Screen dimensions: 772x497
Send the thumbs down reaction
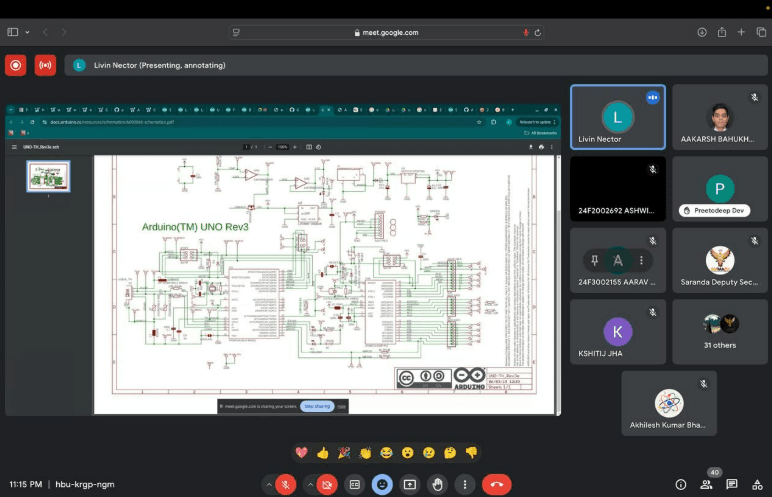coord(471,452)
